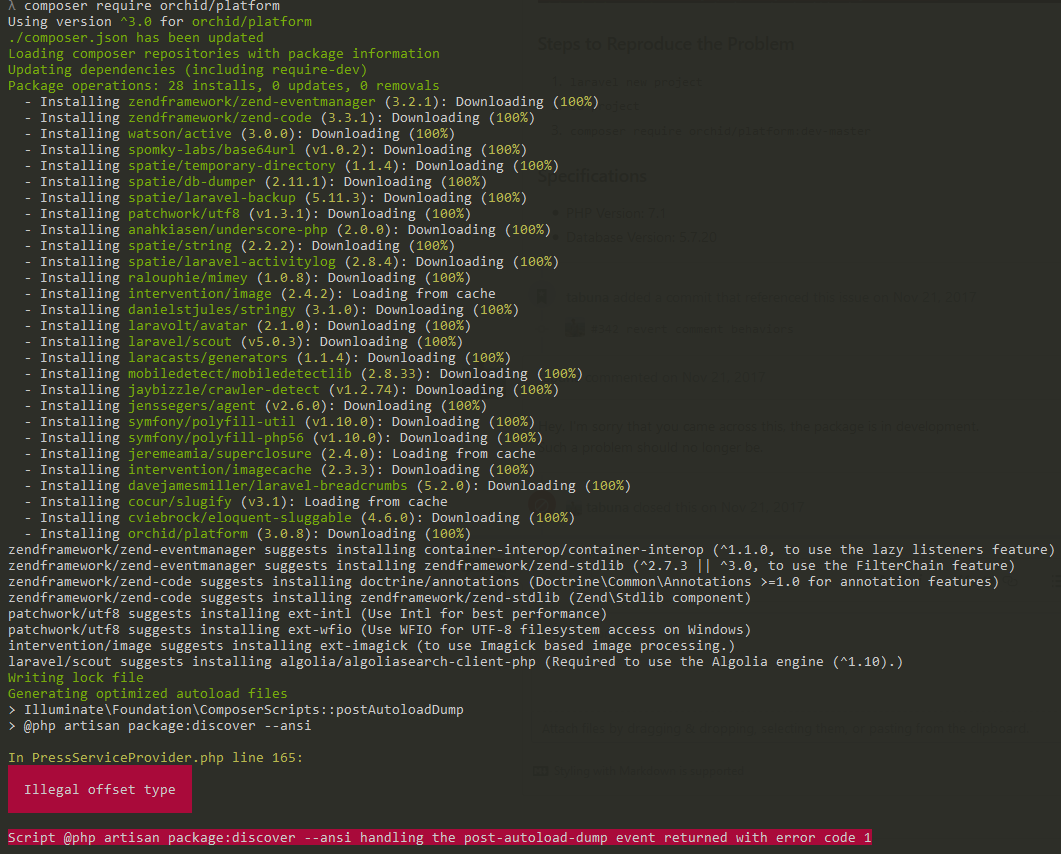Click intervention/image package name in install list
Screen dimensions: 1061x854
[200, 294]
